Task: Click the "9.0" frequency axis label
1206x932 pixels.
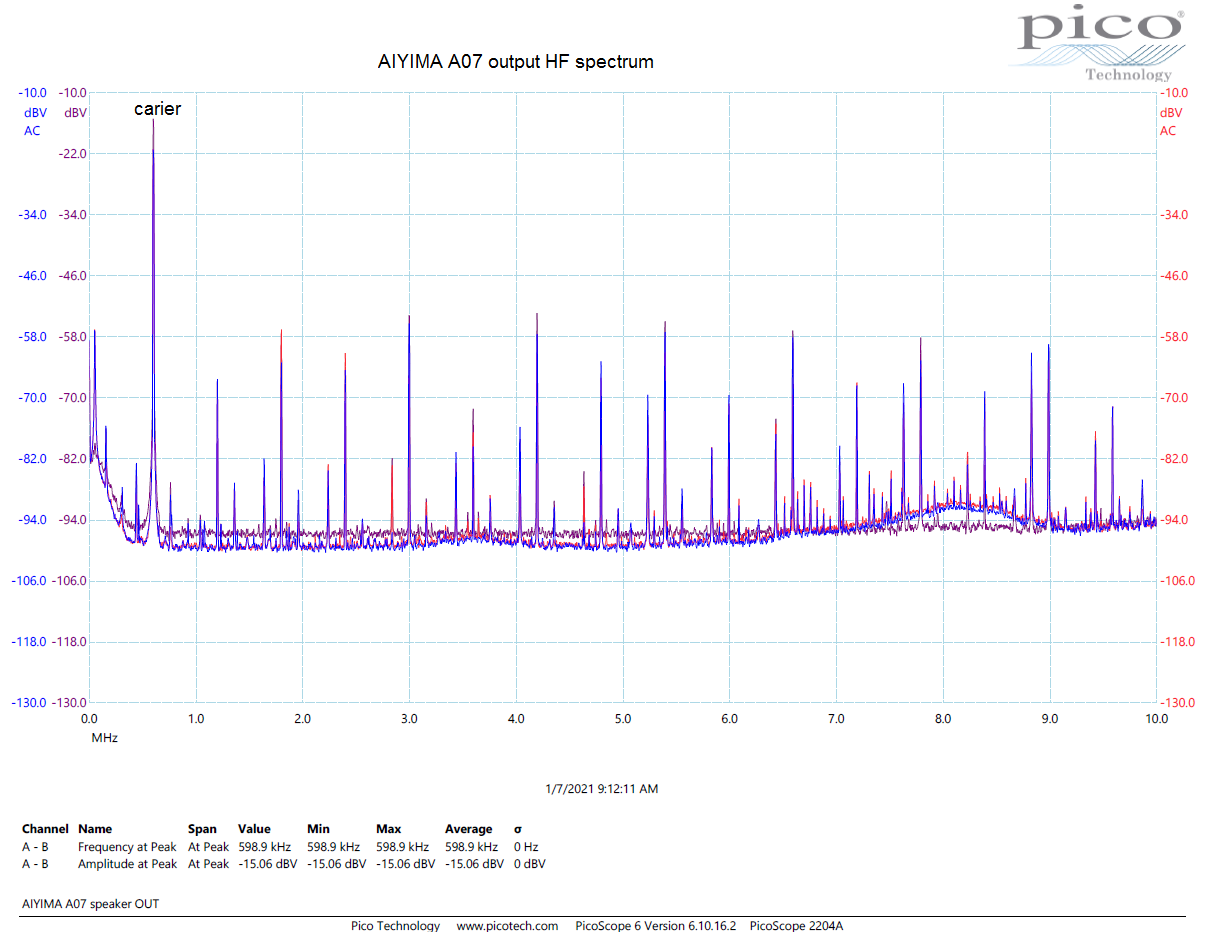Action: [1050, 719]
